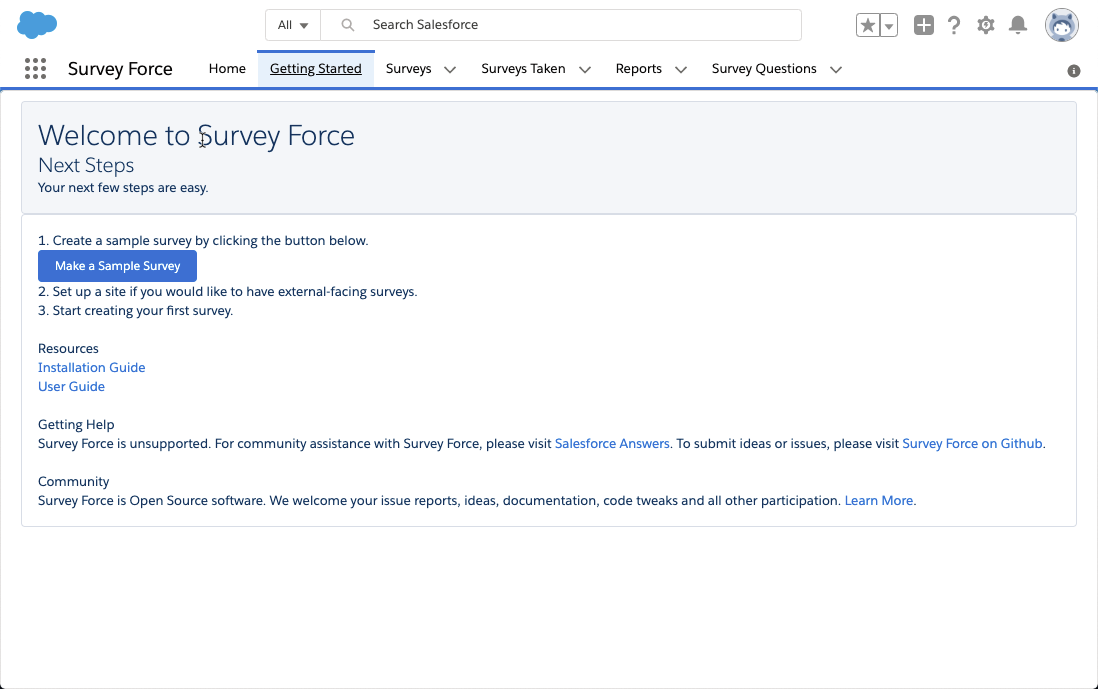Click Make a Sample Survey button
This screenshot has width=1098, height=689.
118,266
